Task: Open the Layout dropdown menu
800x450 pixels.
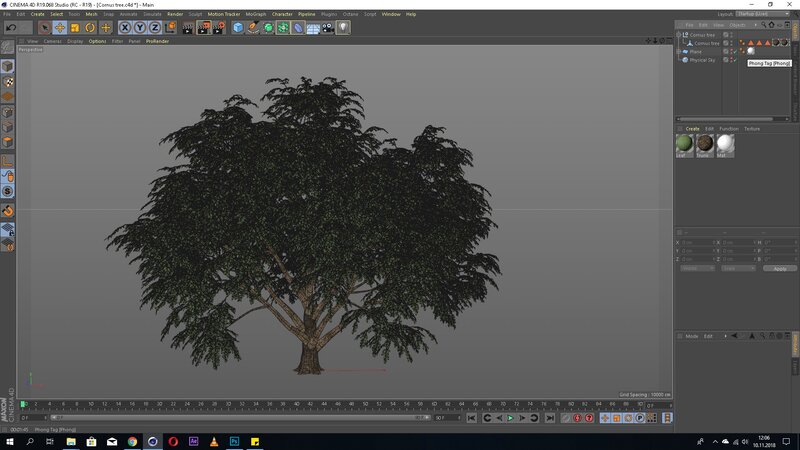Action: pyautogui.click(x=761, y=14)
